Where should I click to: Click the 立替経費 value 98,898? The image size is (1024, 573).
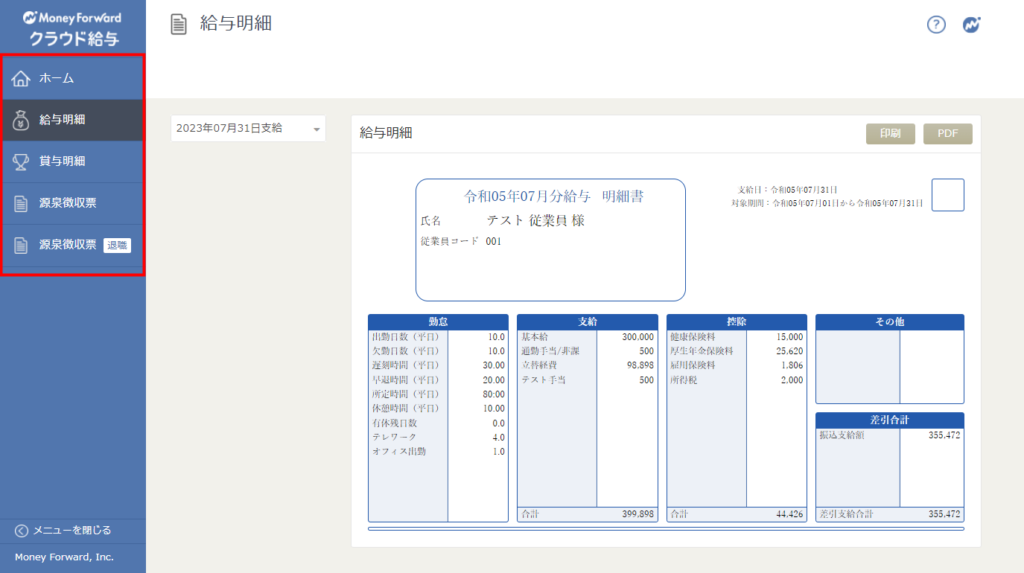(640, 365)
